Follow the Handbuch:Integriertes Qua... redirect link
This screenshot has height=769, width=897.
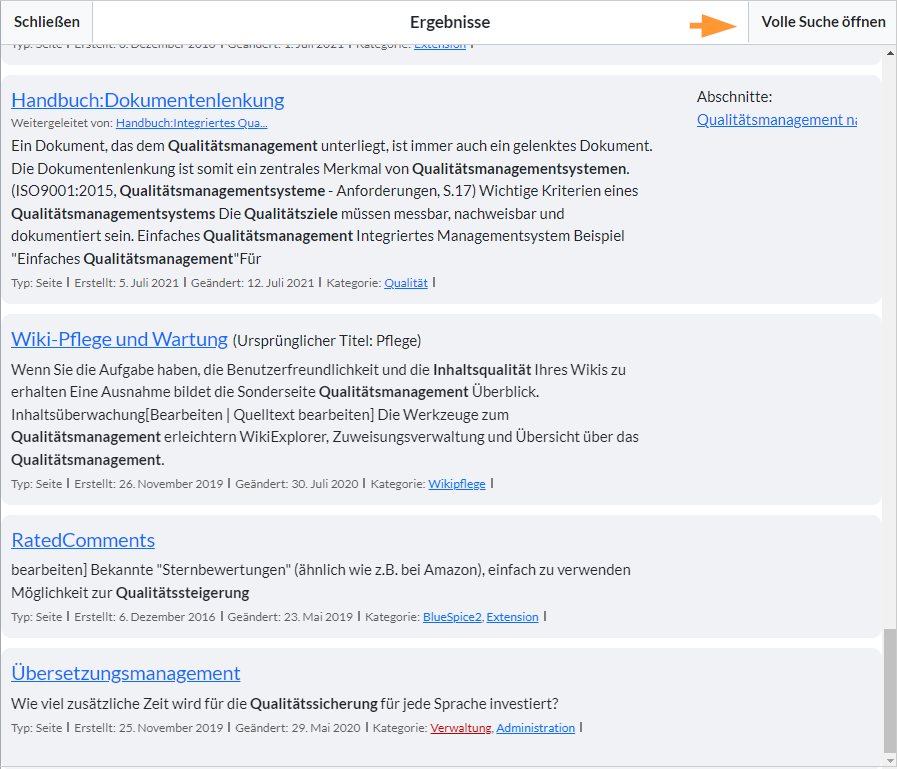point(191,123)
